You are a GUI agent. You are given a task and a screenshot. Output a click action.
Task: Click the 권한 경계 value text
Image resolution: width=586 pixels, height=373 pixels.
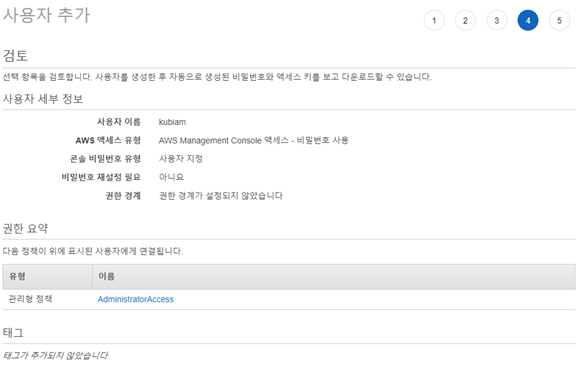(x=221, y=195)
